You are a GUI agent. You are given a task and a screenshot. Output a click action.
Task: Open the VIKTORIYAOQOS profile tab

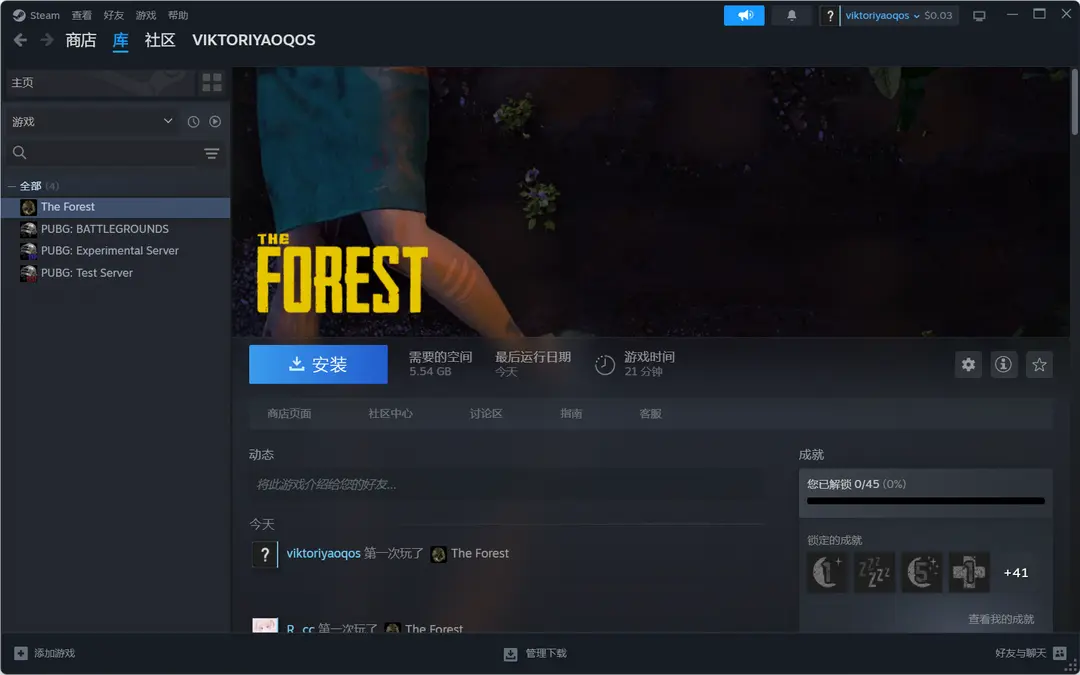253,40
